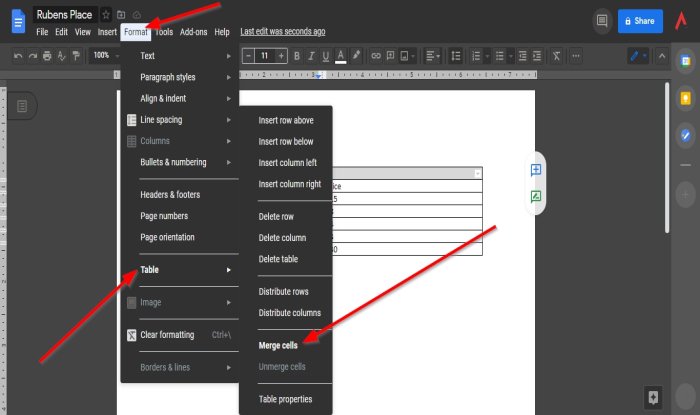Click the spell check icon
This screenshot has width=700, height=415.
click(x=62, y=56)
